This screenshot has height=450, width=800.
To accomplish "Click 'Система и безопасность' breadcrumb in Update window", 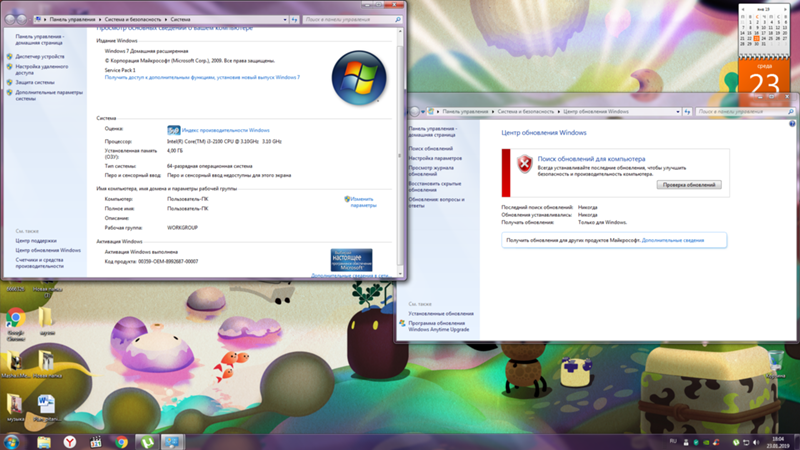I will click(526, 112).
